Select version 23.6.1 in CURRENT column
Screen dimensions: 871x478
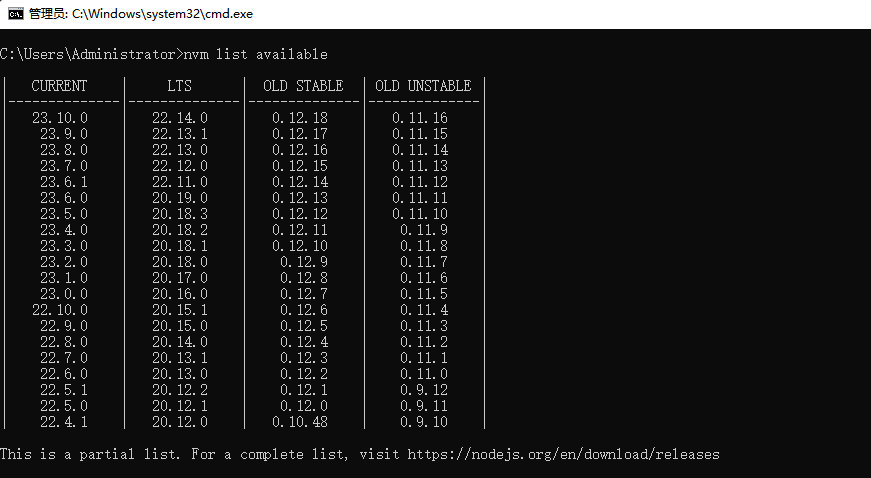click(64, 182)
